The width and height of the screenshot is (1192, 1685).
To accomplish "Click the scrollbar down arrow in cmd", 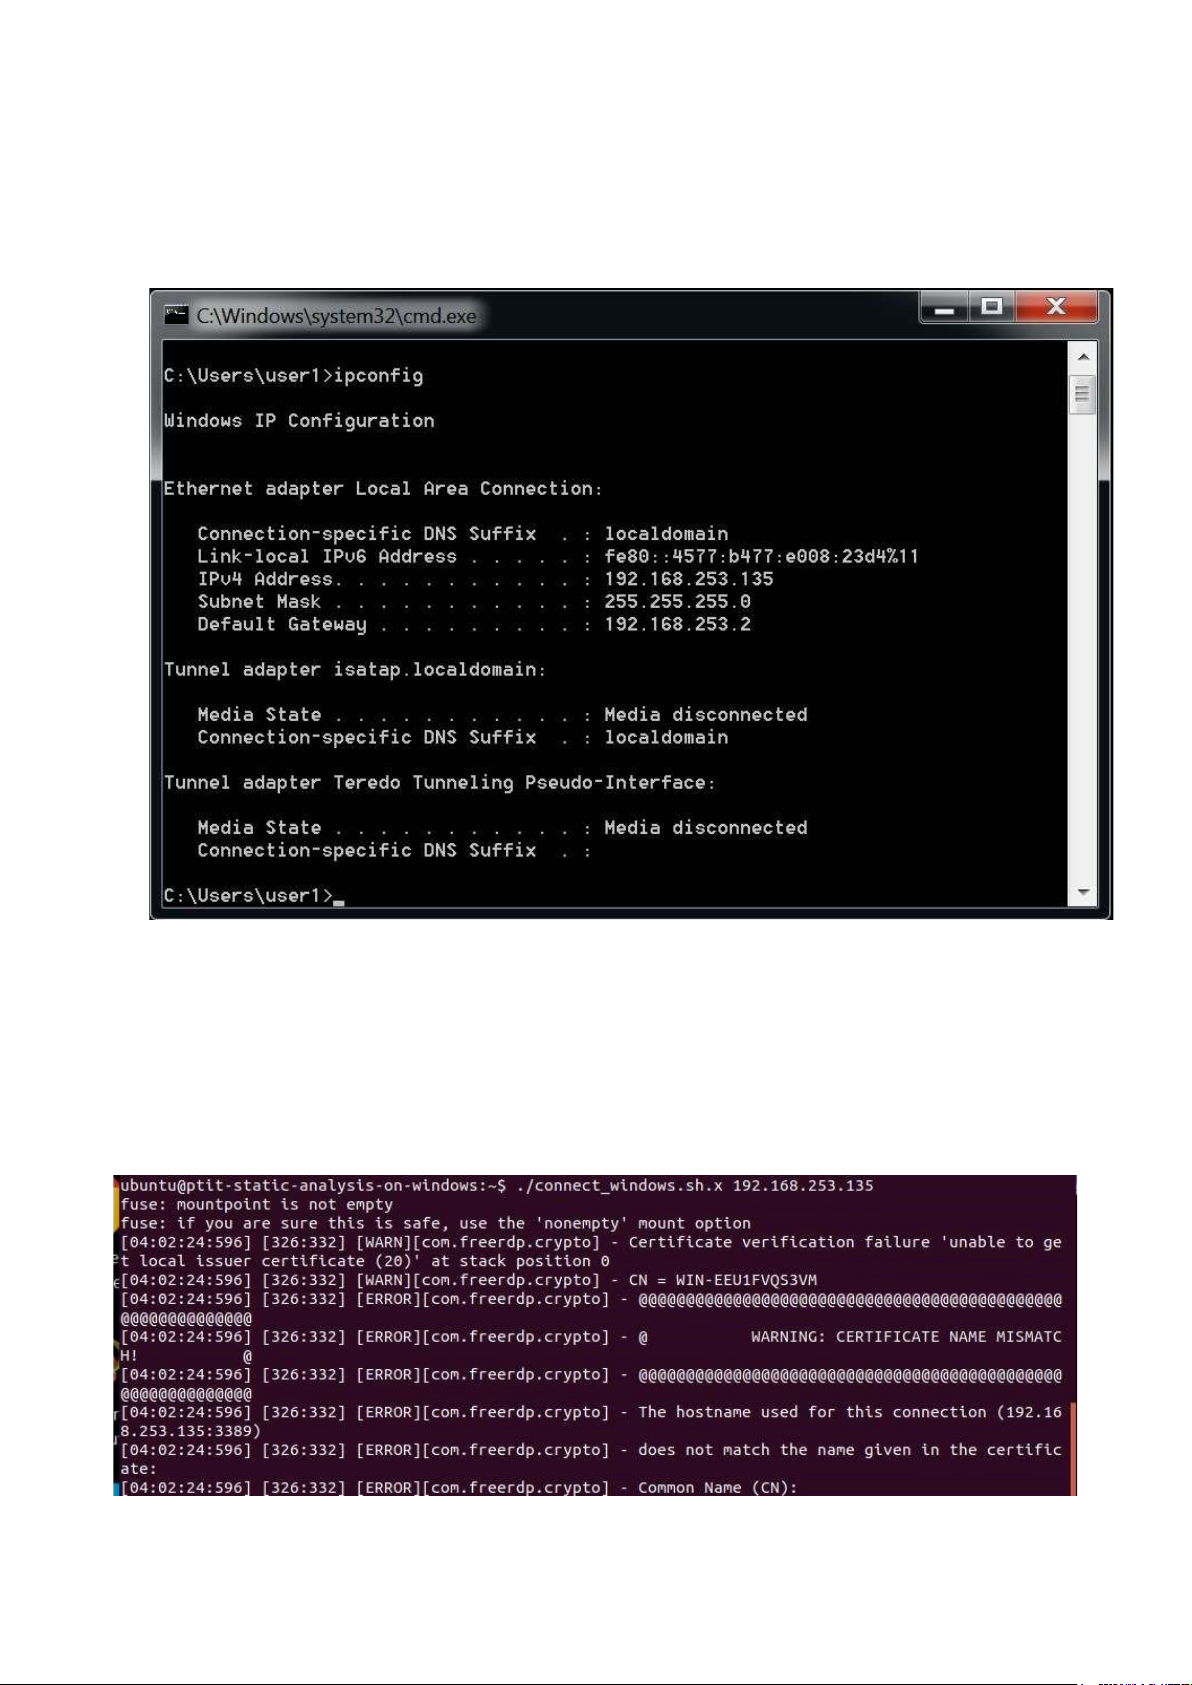I will pyautogui.click(x=1083, y=892).
